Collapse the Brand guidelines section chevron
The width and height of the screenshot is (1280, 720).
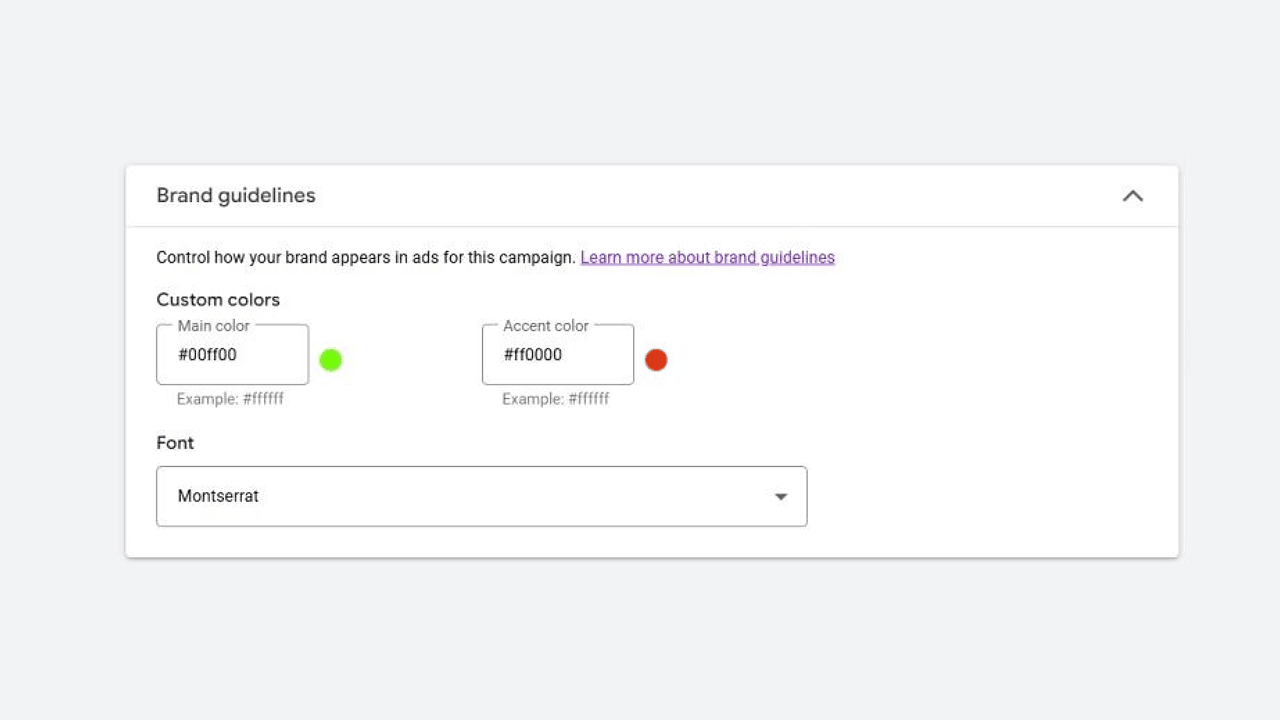(1132, 196)
